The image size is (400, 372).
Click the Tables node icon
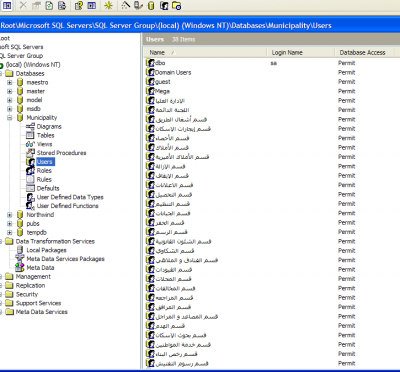pyautogui.click(x=30, y=135)
